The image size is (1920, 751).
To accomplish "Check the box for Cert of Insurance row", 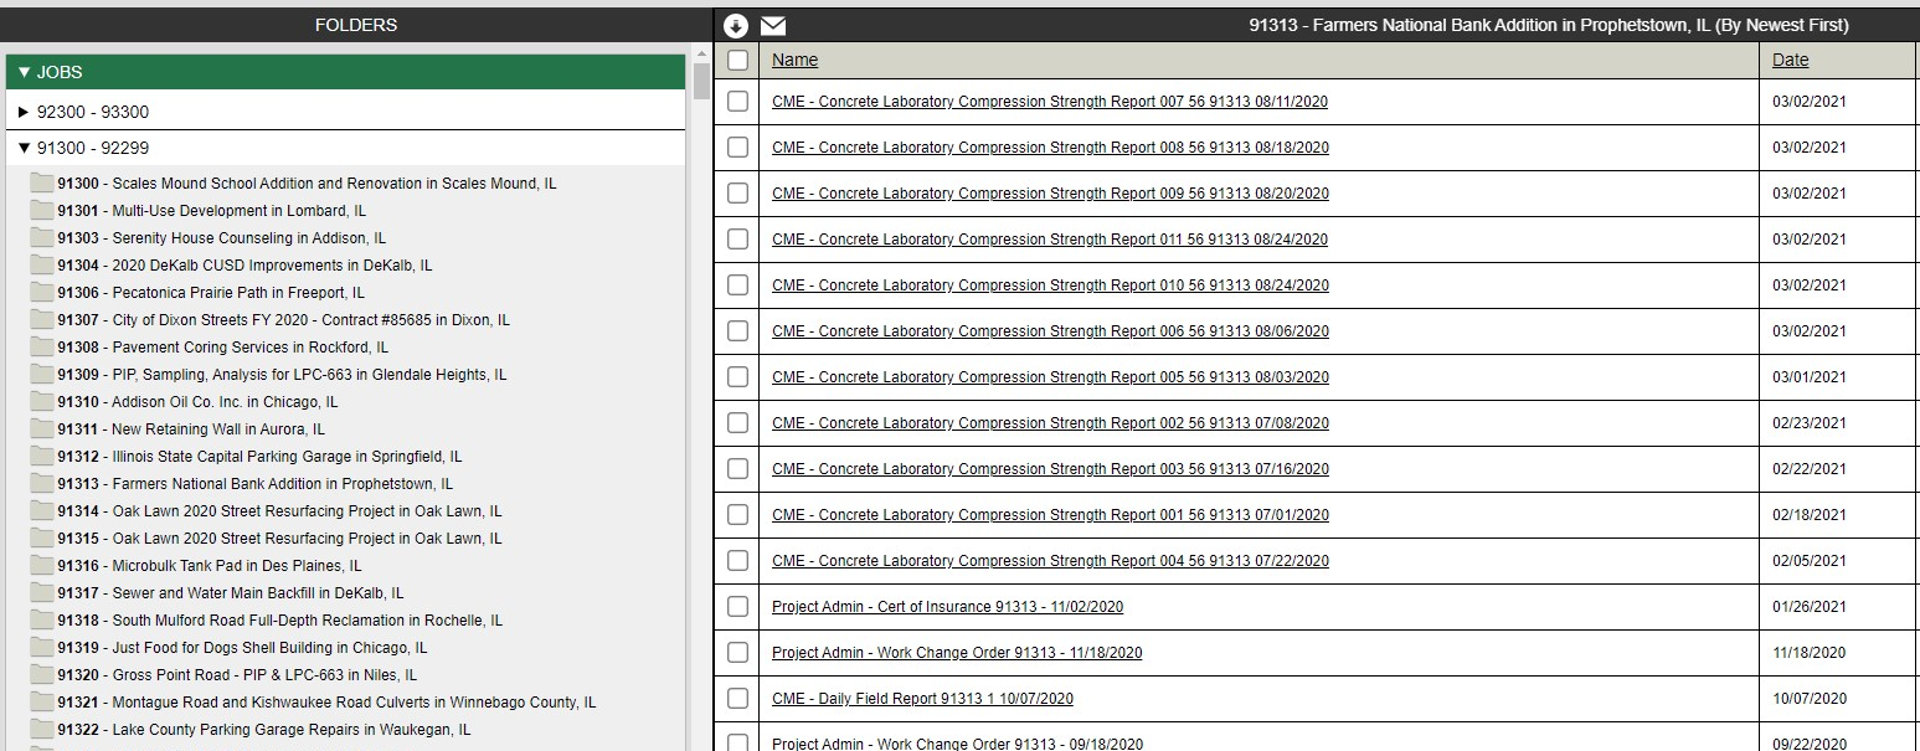I will click(737, 607).
